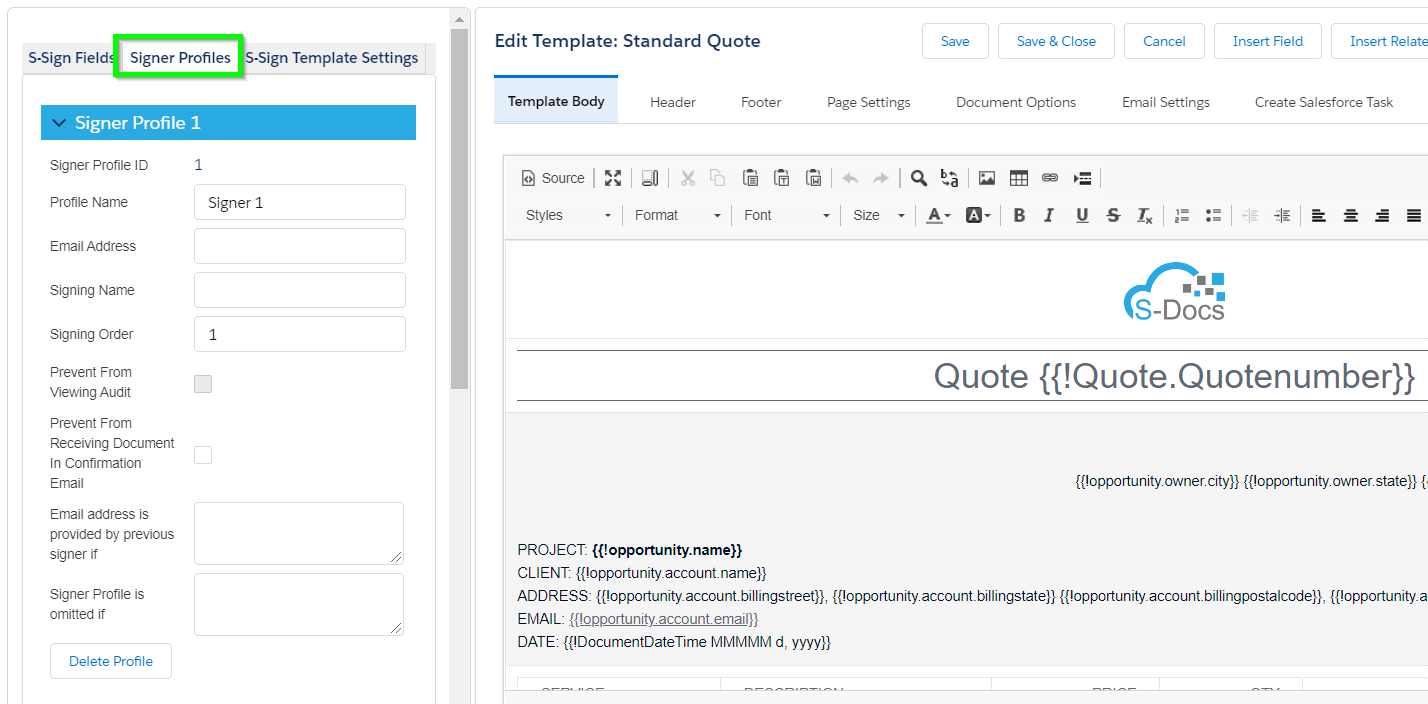Viewport: 1428px width, 704px height.
Task: Click the 'provided by previous signer if' textarea
Action: (299, 533)
